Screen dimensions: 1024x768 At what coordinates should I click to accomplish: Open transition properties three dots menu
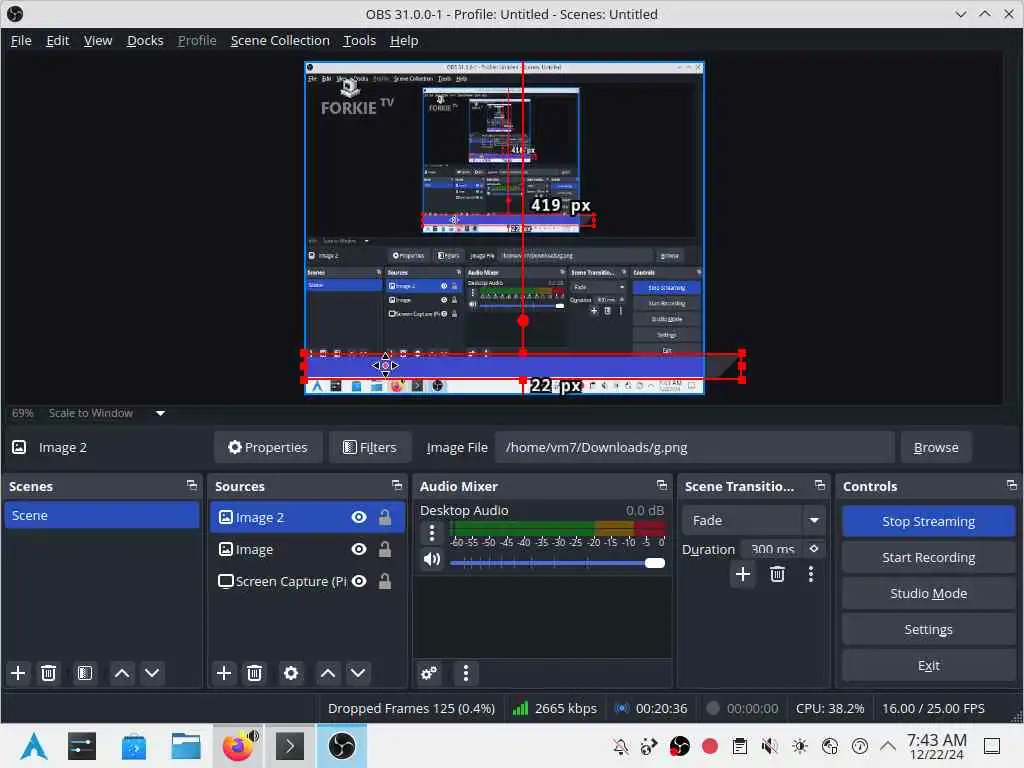[811, 574]
